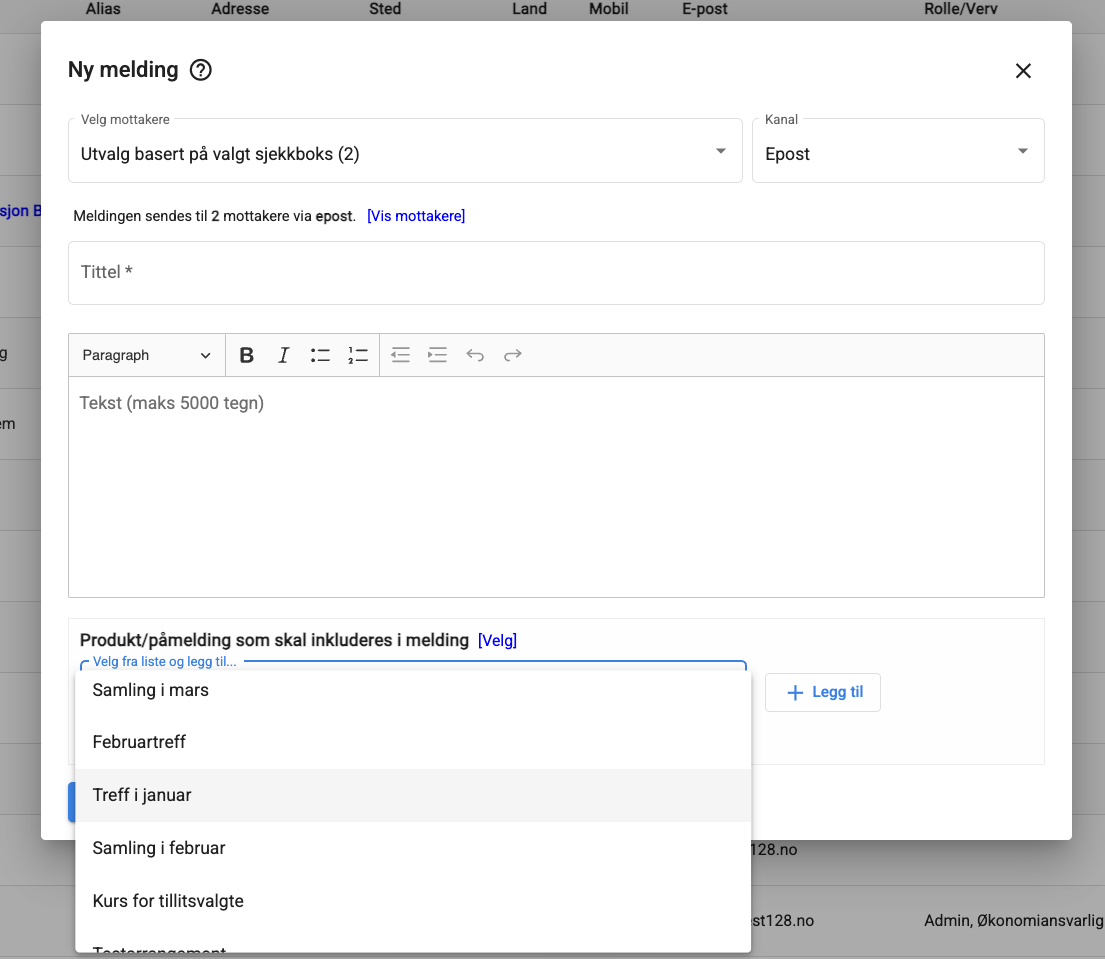Click the Adresse column header behind dialog
This screenshot has width=1105, height=959.
coord(240,9)
